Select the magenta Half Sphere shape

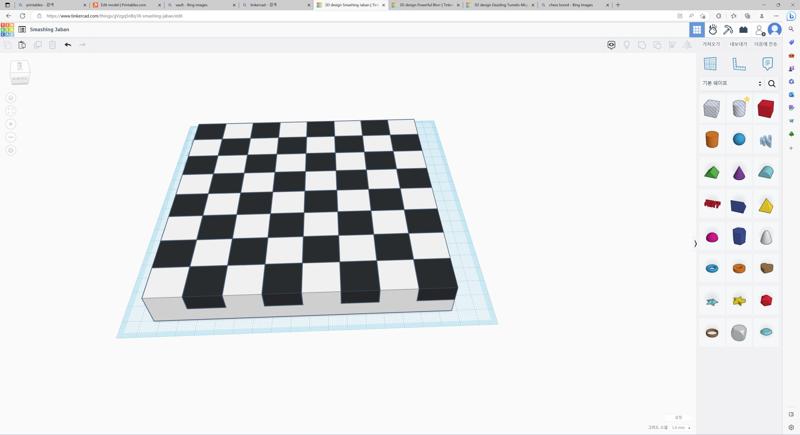712,237
